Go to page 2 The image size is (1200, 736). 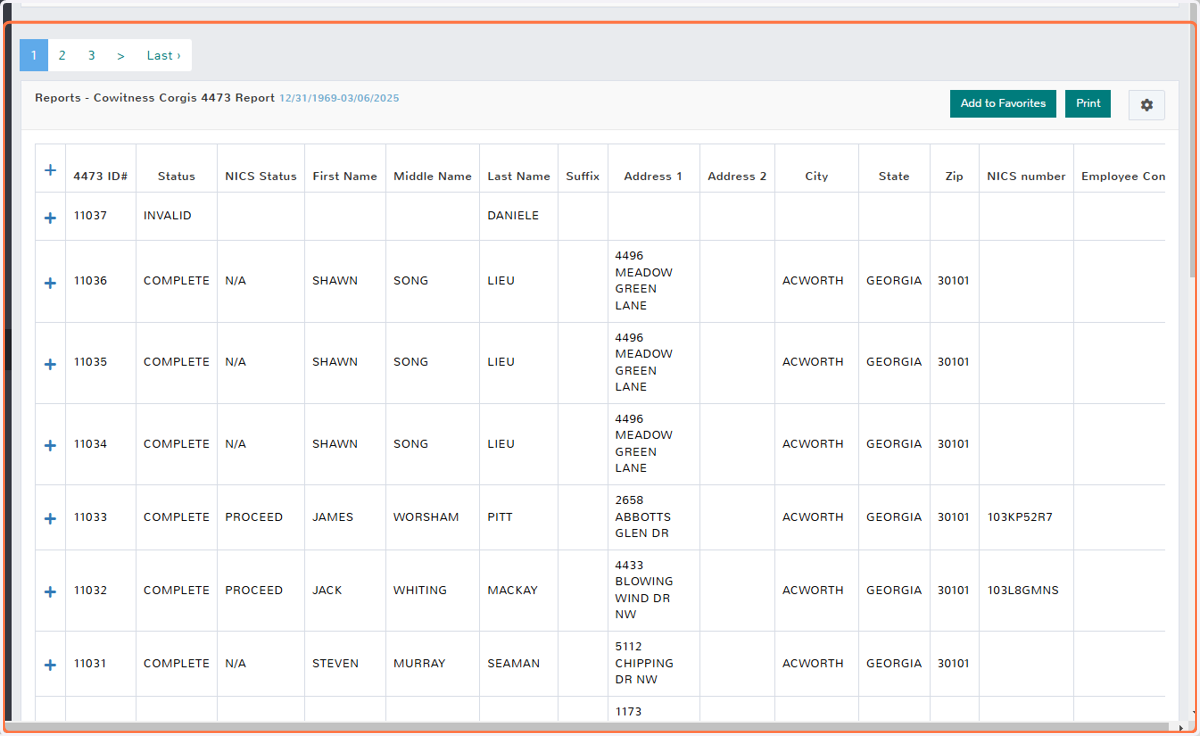tap(62, 55)
